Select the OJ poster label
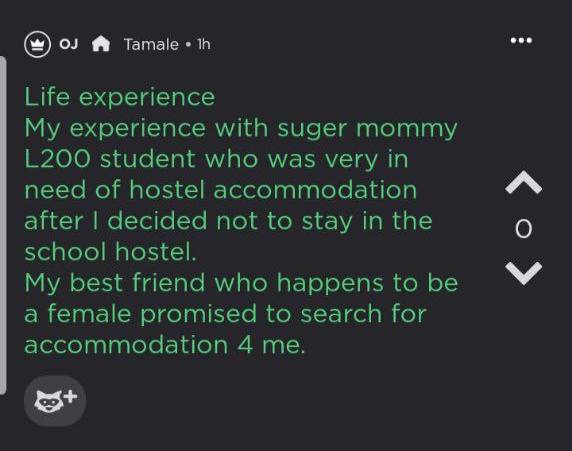572x451 pixels. (69, 44)
